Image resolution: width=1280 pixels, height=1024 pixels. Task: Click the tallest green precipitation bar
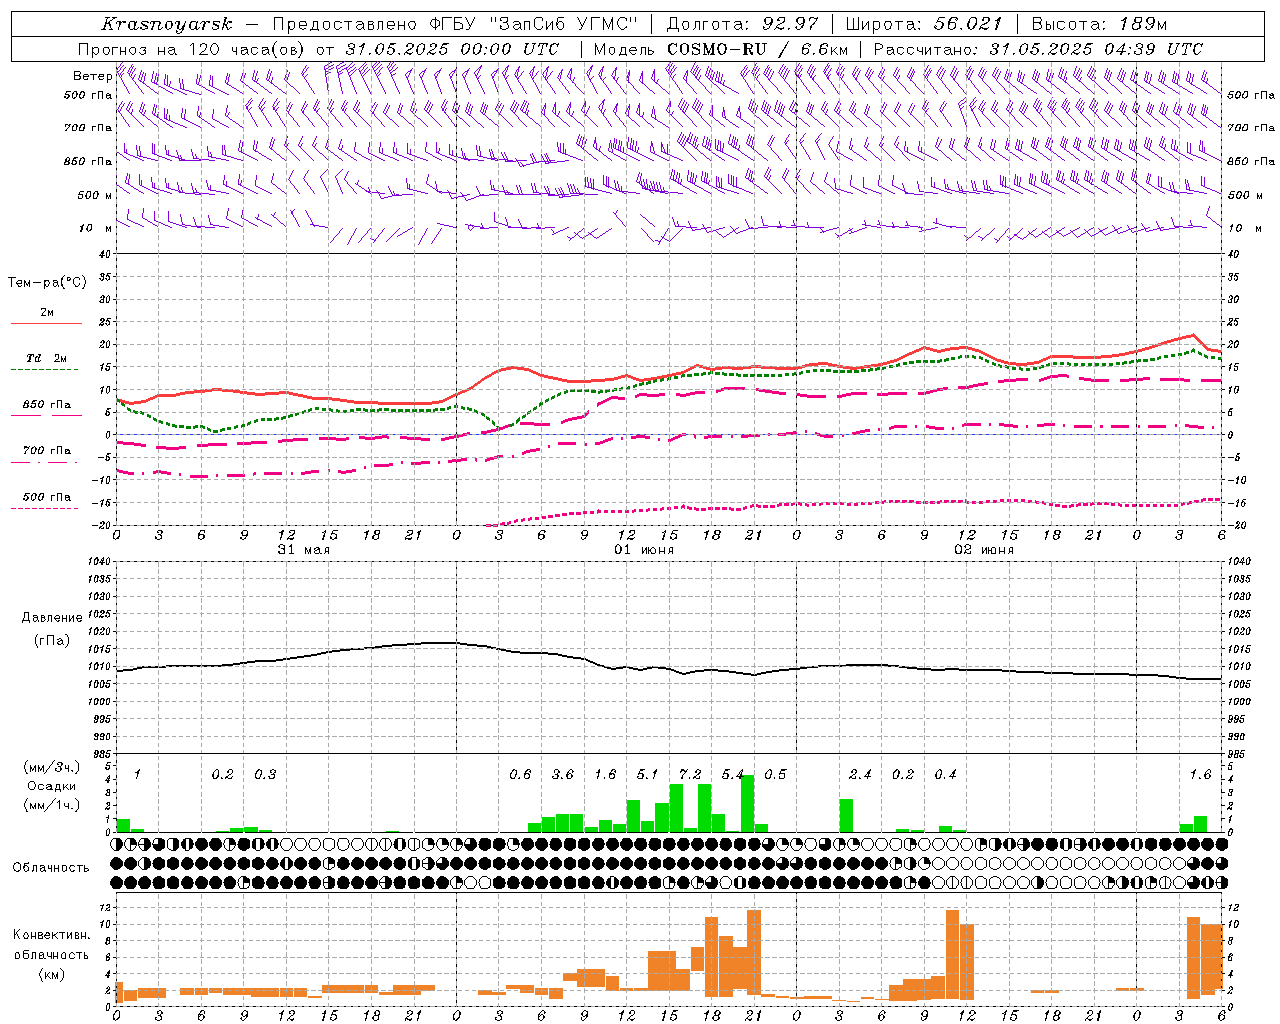click(747, 804)
